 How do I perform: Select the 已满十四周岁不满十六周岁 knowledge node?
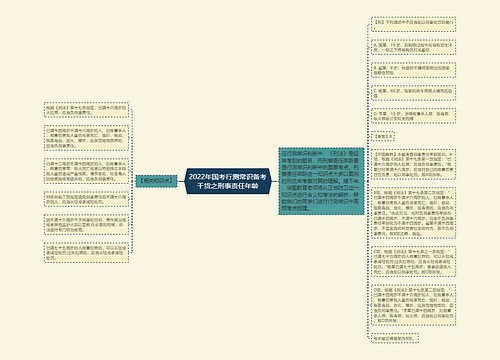point(86,138)
